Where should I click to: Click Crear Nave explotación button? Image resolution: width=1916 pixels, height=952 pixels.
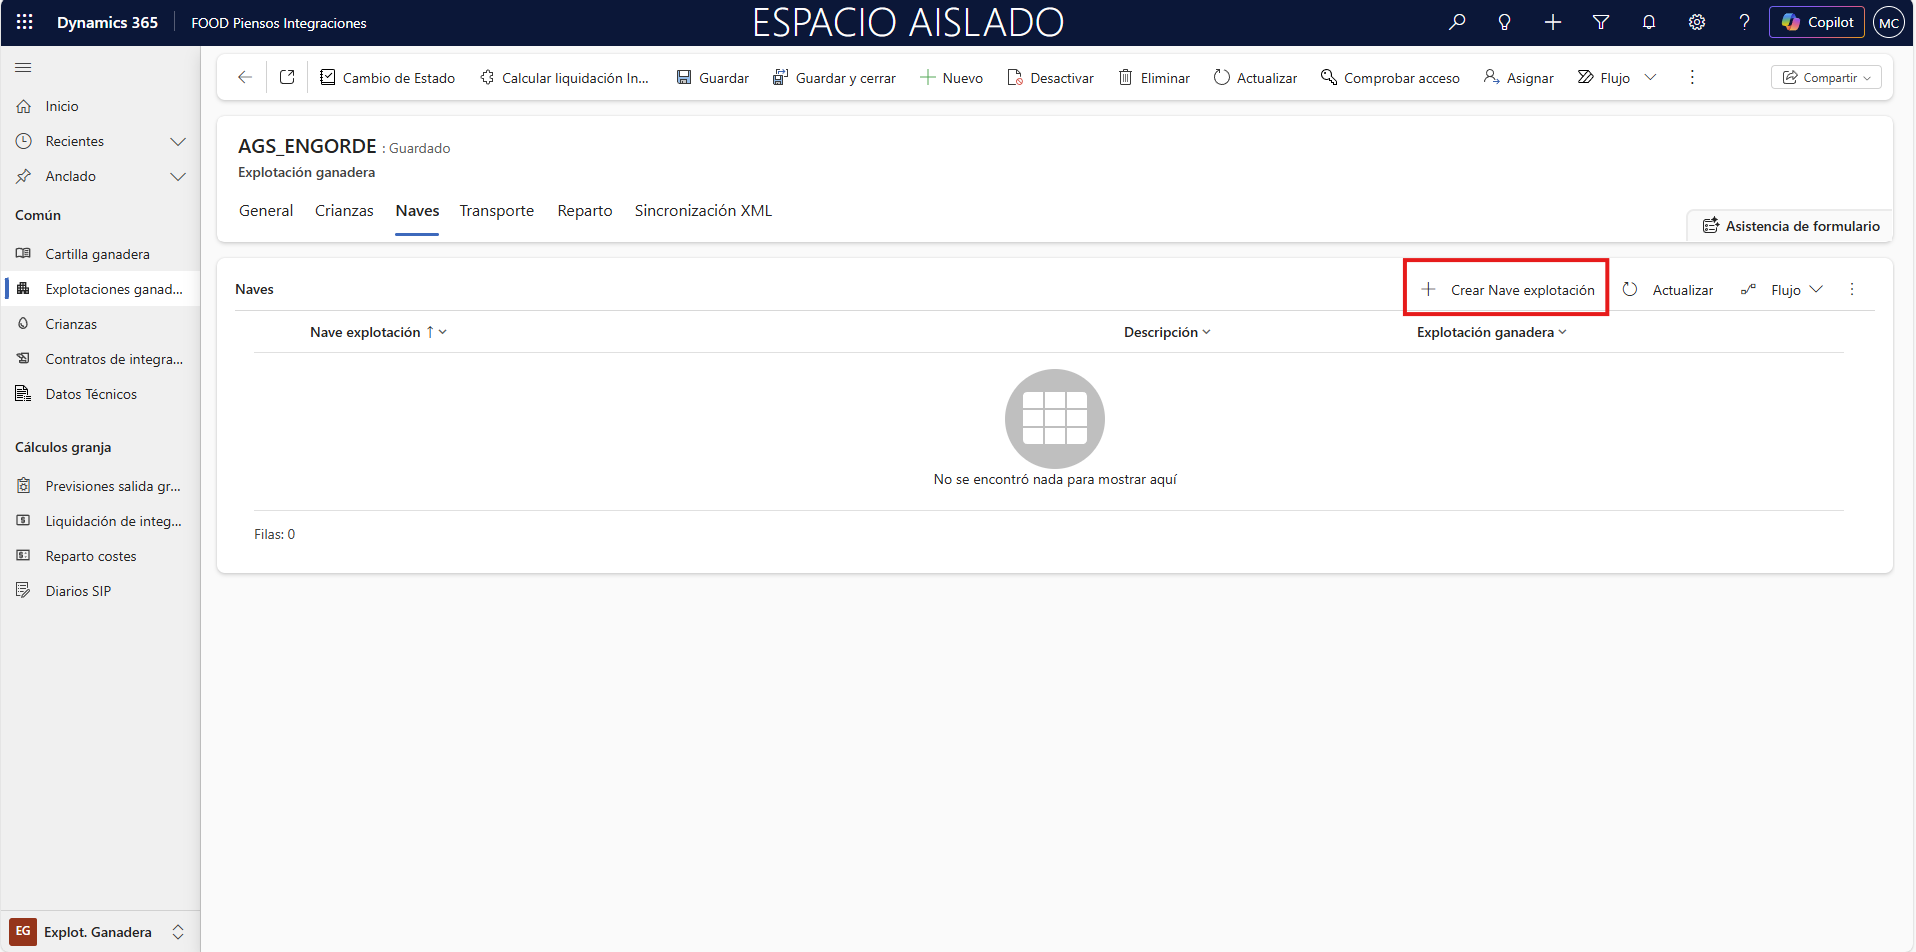(1508, 290)
